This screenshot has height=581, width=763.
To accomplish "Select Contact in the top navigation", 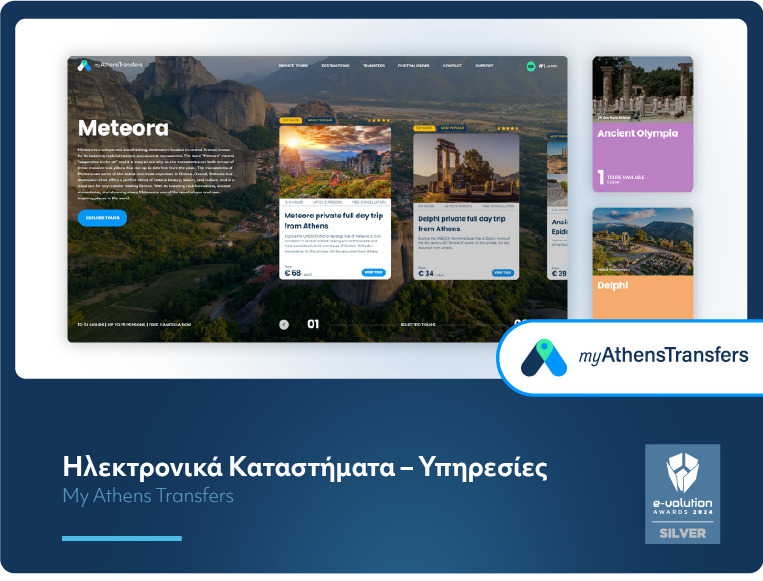I will [452, 66].
